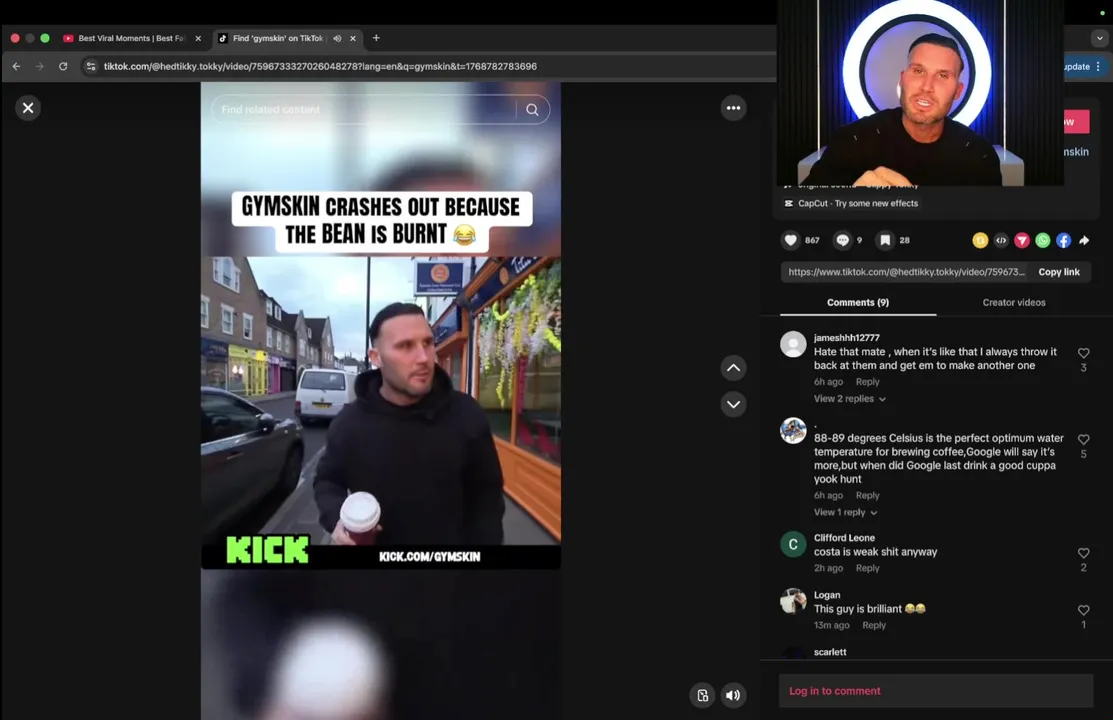
Task: Go to previous video with up arrow
Action: 733,368
